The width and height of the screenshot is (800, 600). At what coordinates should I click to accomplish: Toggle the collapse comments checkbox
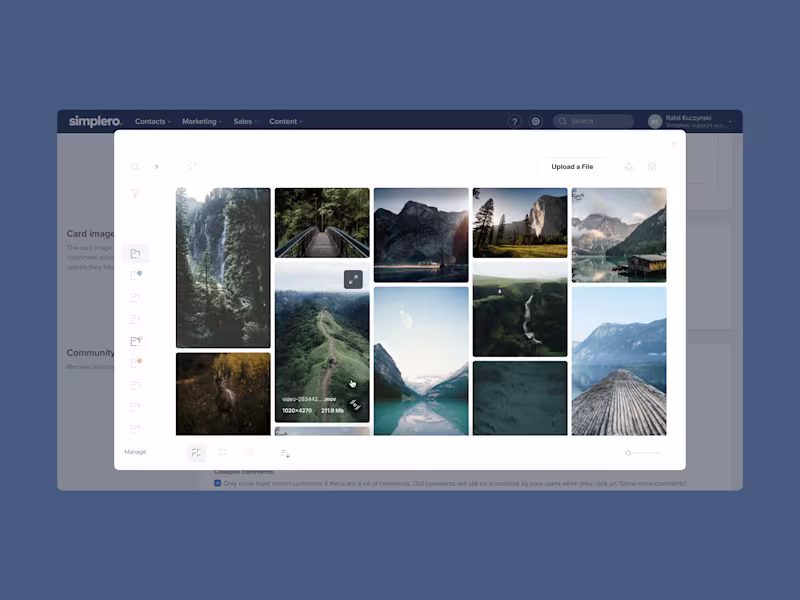[x=218, y=483]
